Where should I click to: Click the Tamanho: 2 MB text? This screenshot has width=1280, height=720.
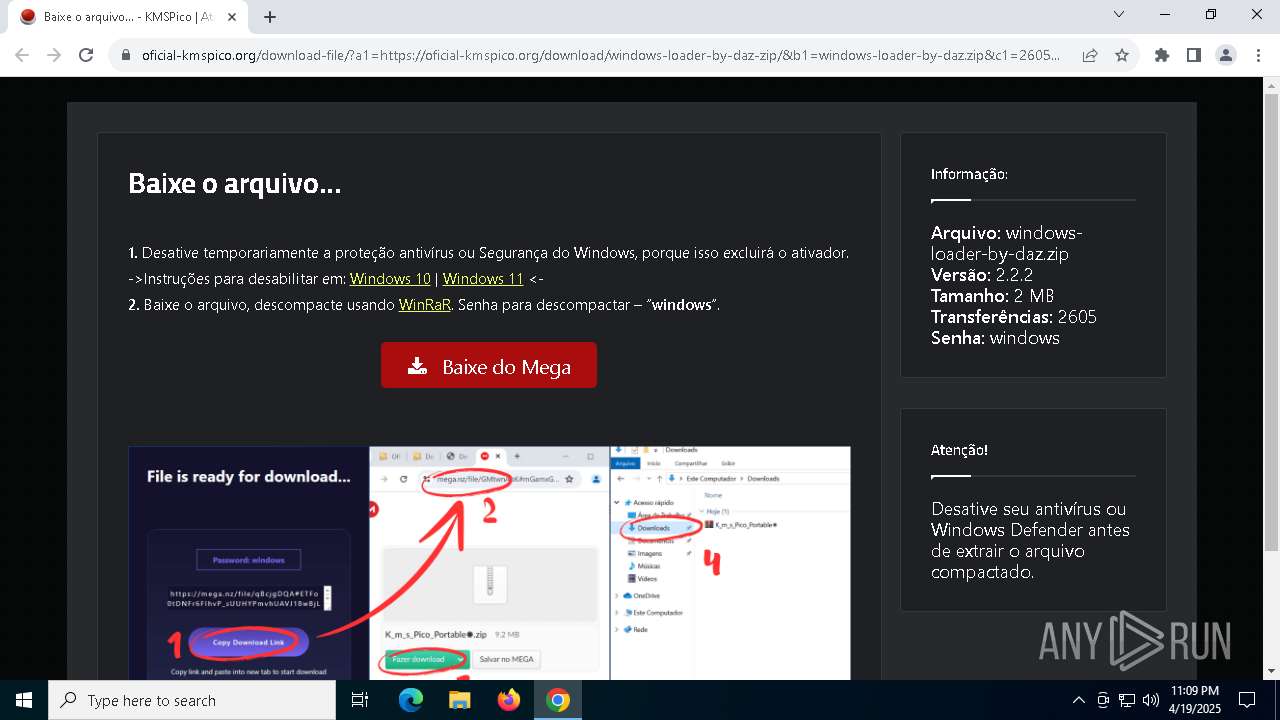tap(993, 296)
